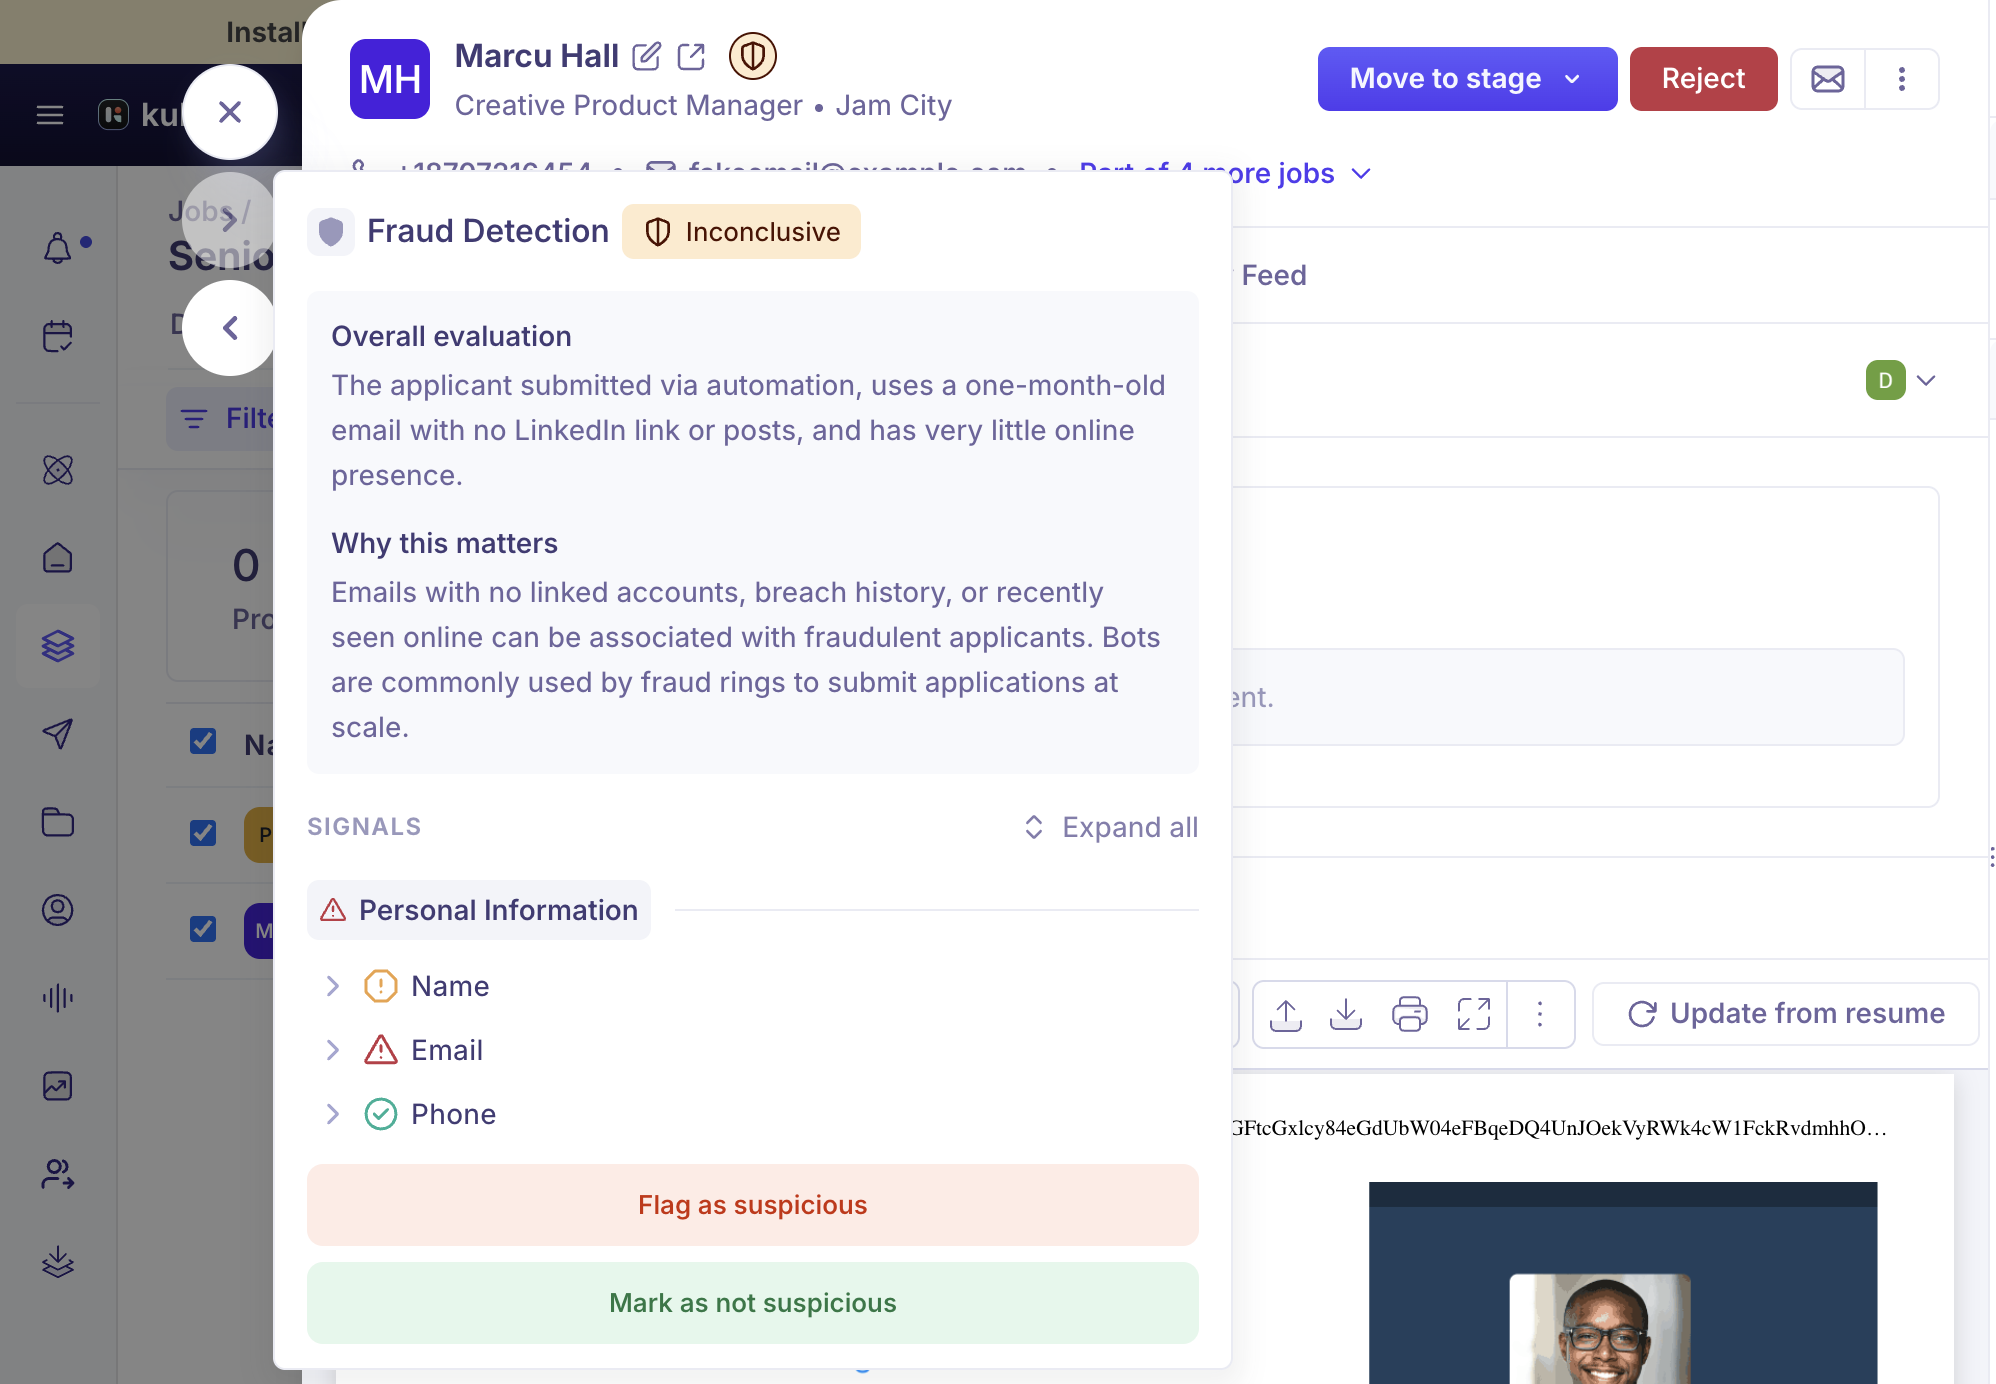Expand the Name signal row

(x=333, y=986)
